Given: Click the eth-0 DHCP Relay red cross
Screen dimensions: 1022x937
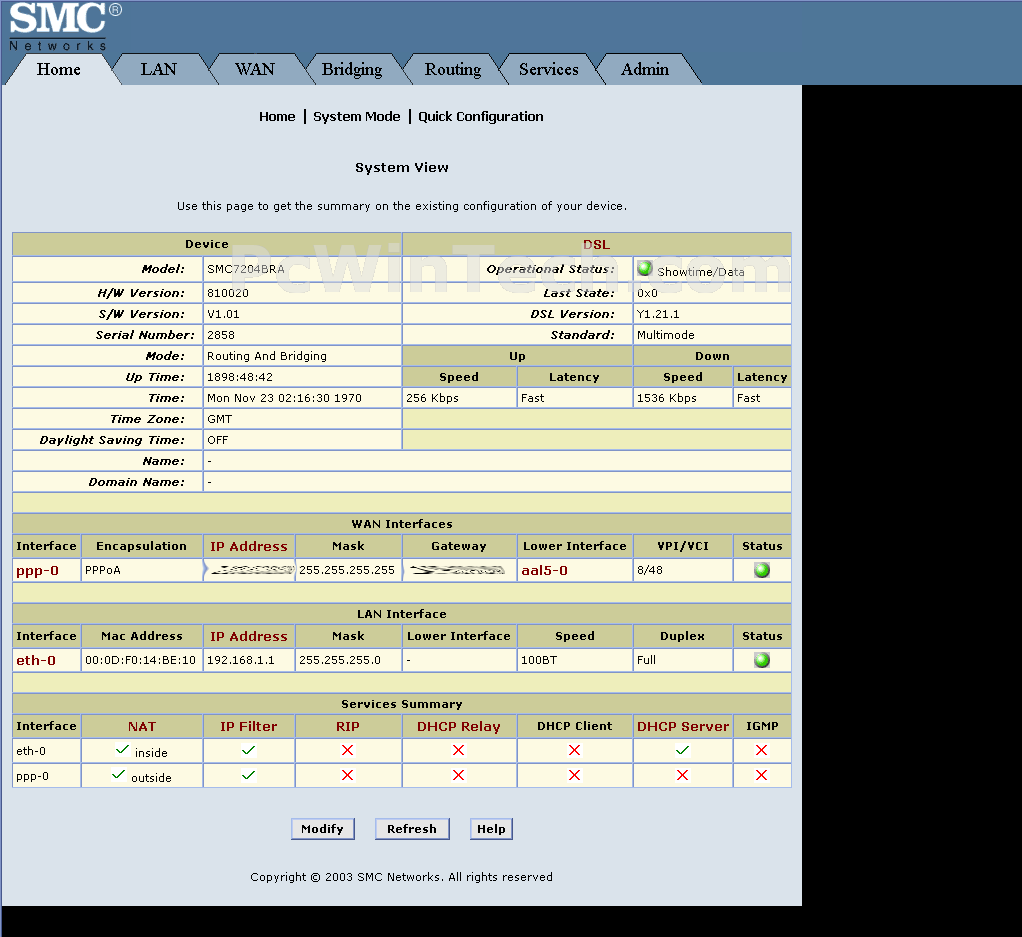Looking at the screenshot, I should tap(459, 750).
